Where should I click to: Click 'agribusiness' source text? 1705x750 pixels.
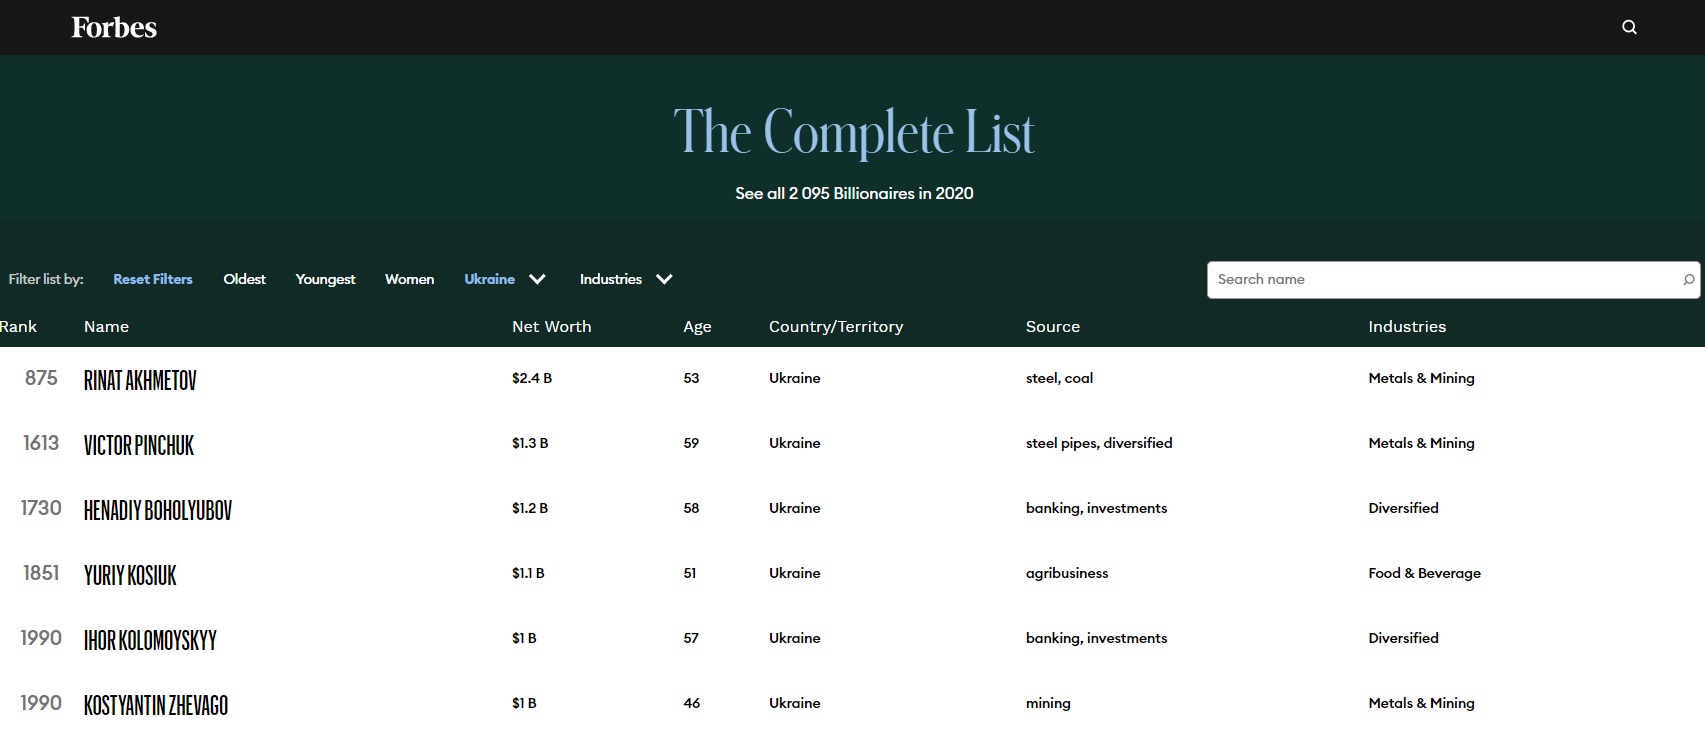[x=1067, y=573]
